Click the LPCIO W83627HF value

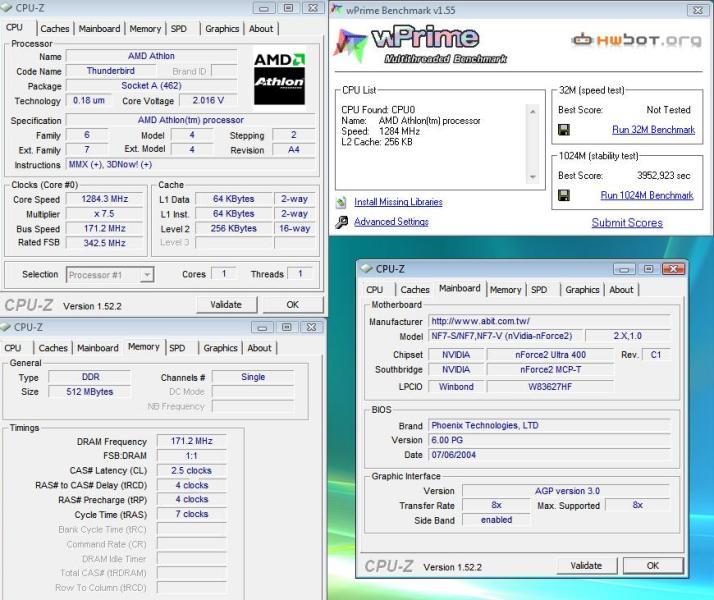(551, 387)
